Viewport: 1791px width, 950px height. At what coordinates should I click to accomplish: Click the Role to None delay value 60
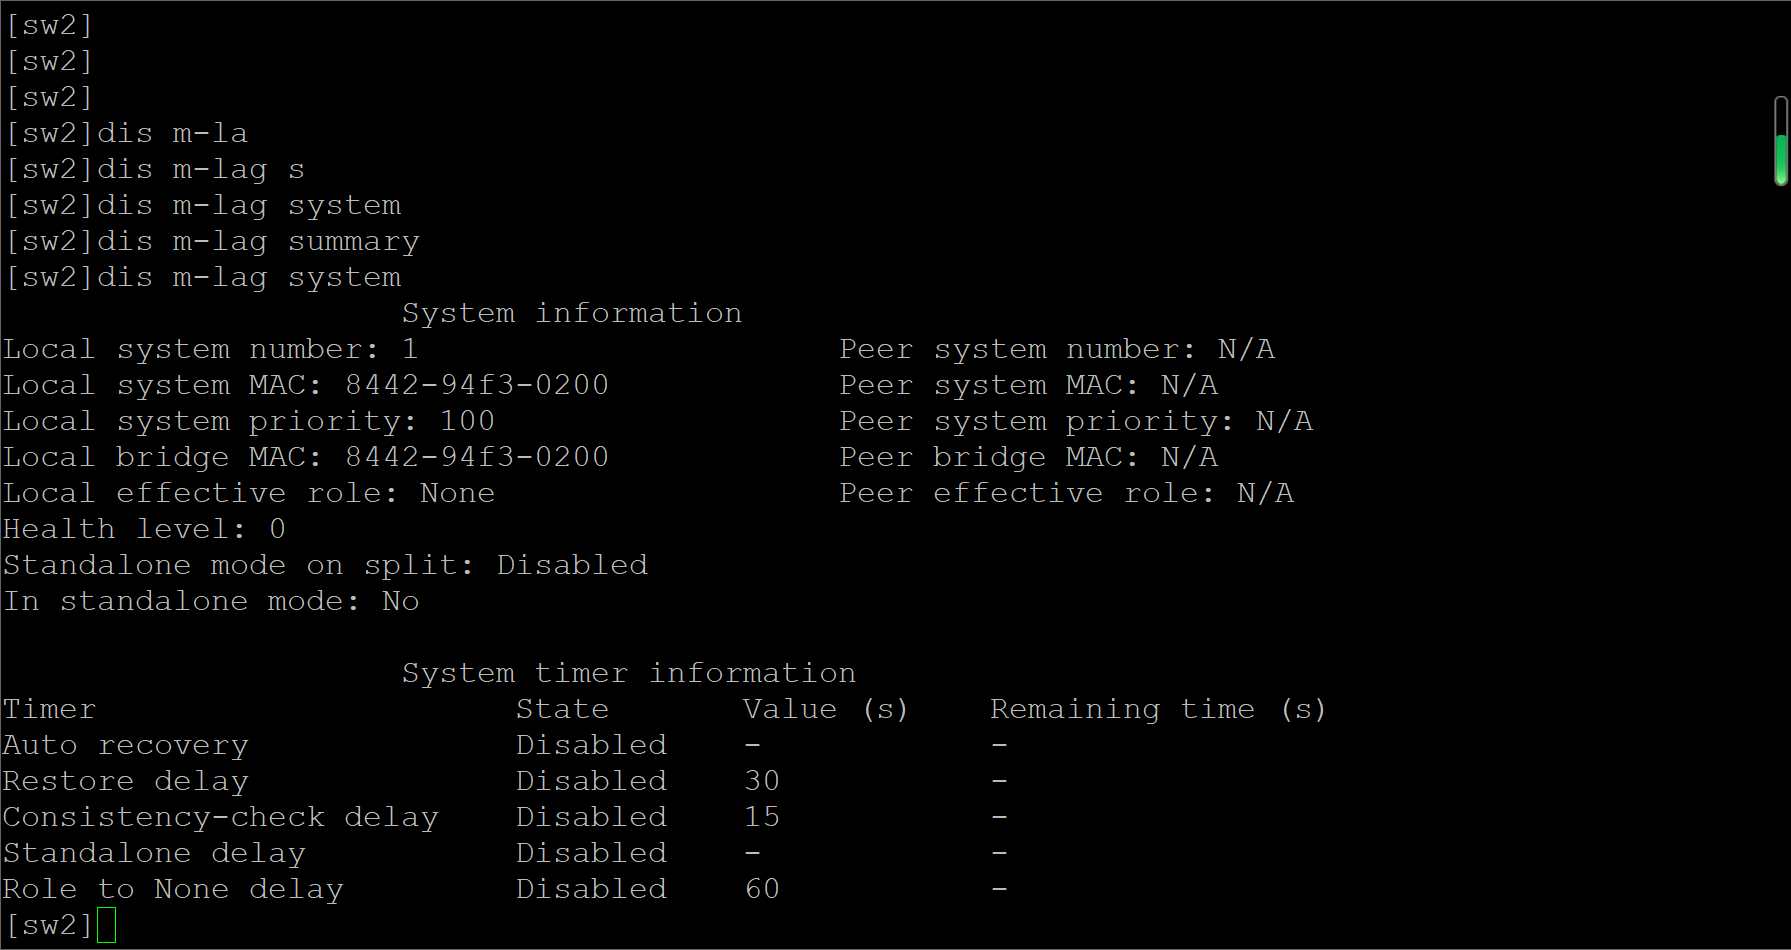pos(762,889)
